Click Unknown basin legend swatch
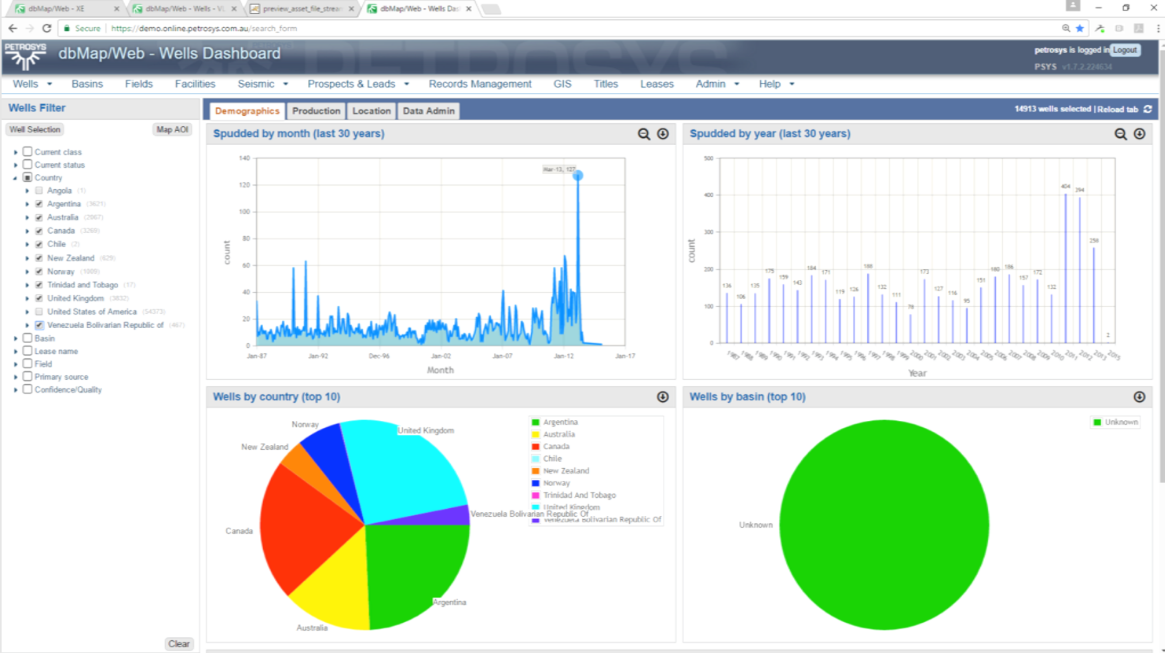Screen dimensions: 1165x653 pyautogui.click(x=1097, y=422)
